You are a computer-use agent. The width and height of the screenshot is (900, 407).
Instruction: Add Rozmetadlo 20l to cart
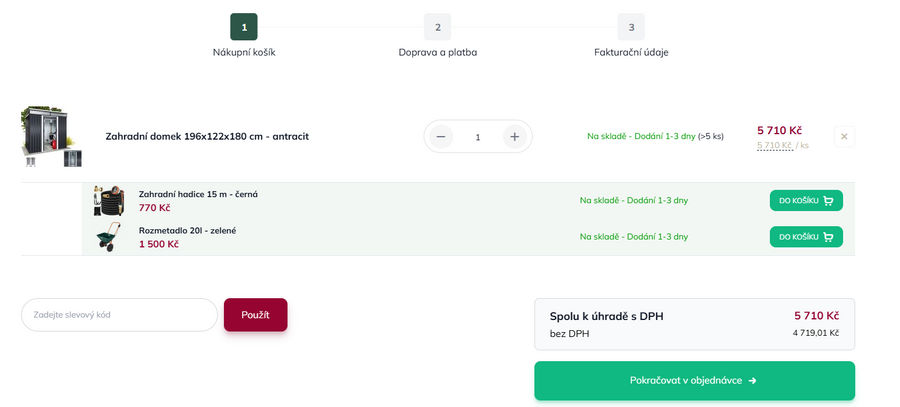click(806, 237)
